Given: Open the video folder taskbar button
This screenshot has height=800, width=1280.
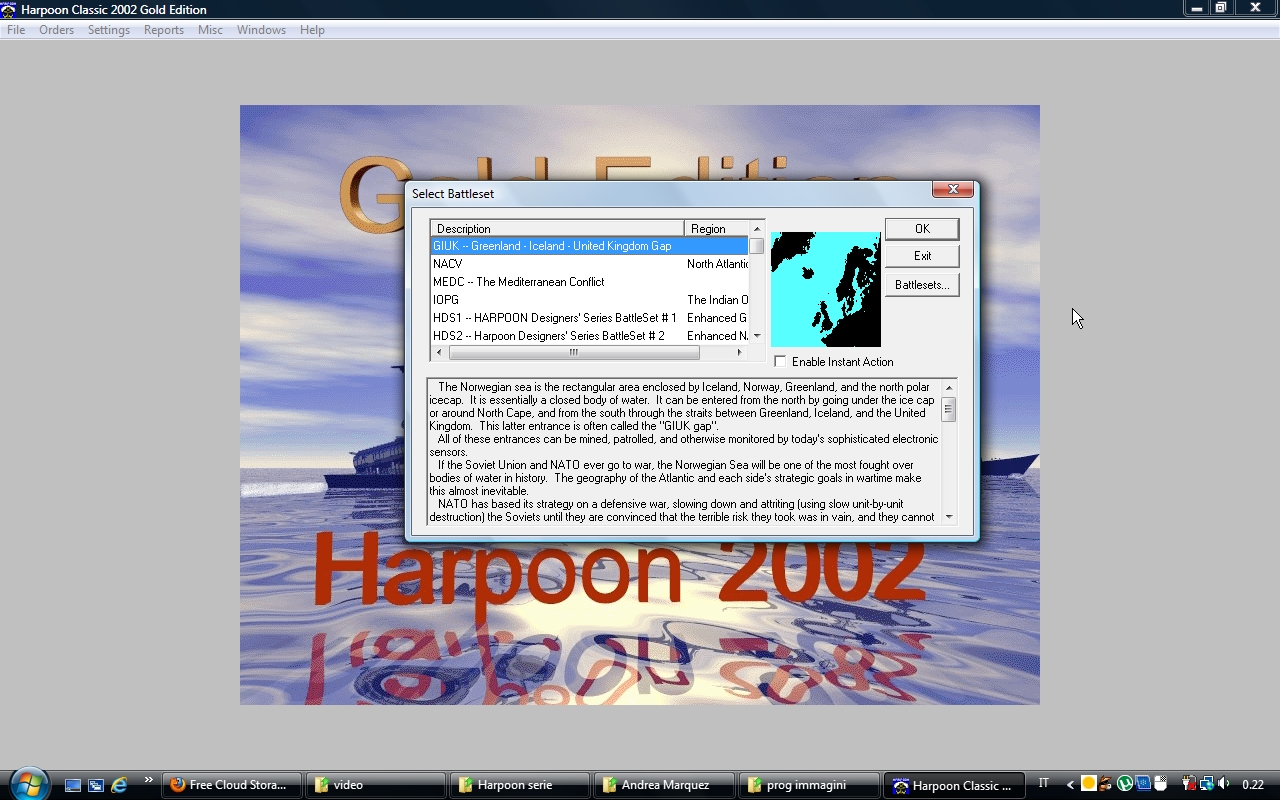Looking at the screenshot, I should tap(376, 785).
